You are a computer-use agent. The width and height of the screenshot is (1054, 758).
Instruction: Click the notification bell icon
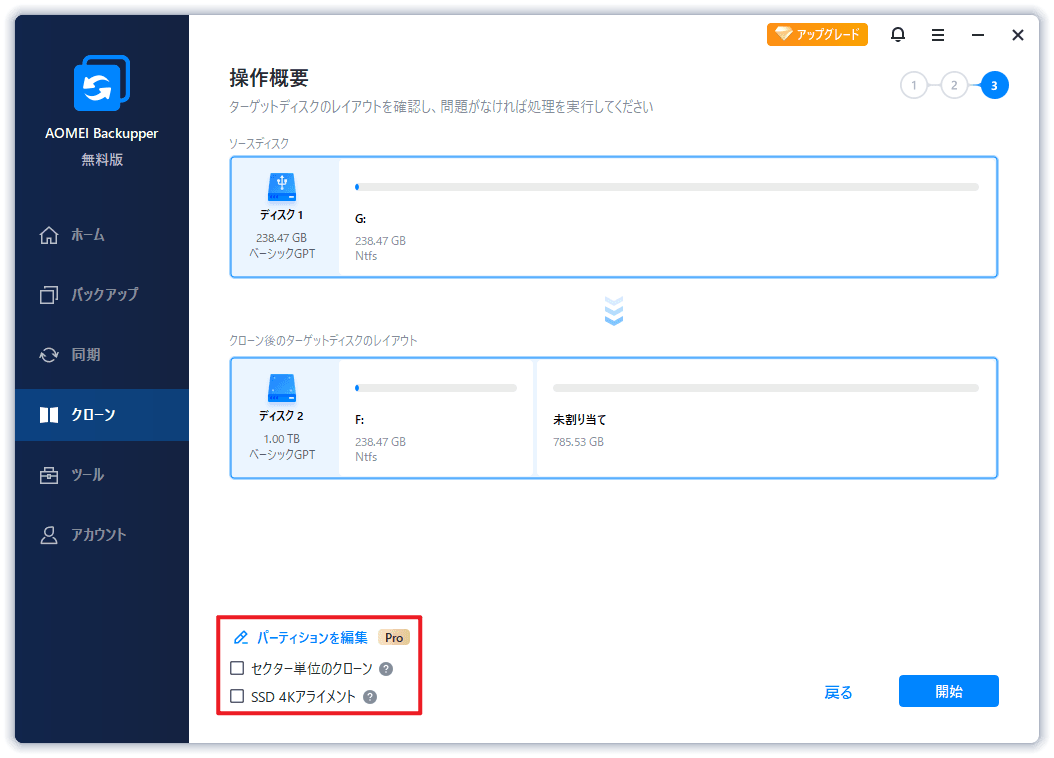click(897, 34)
